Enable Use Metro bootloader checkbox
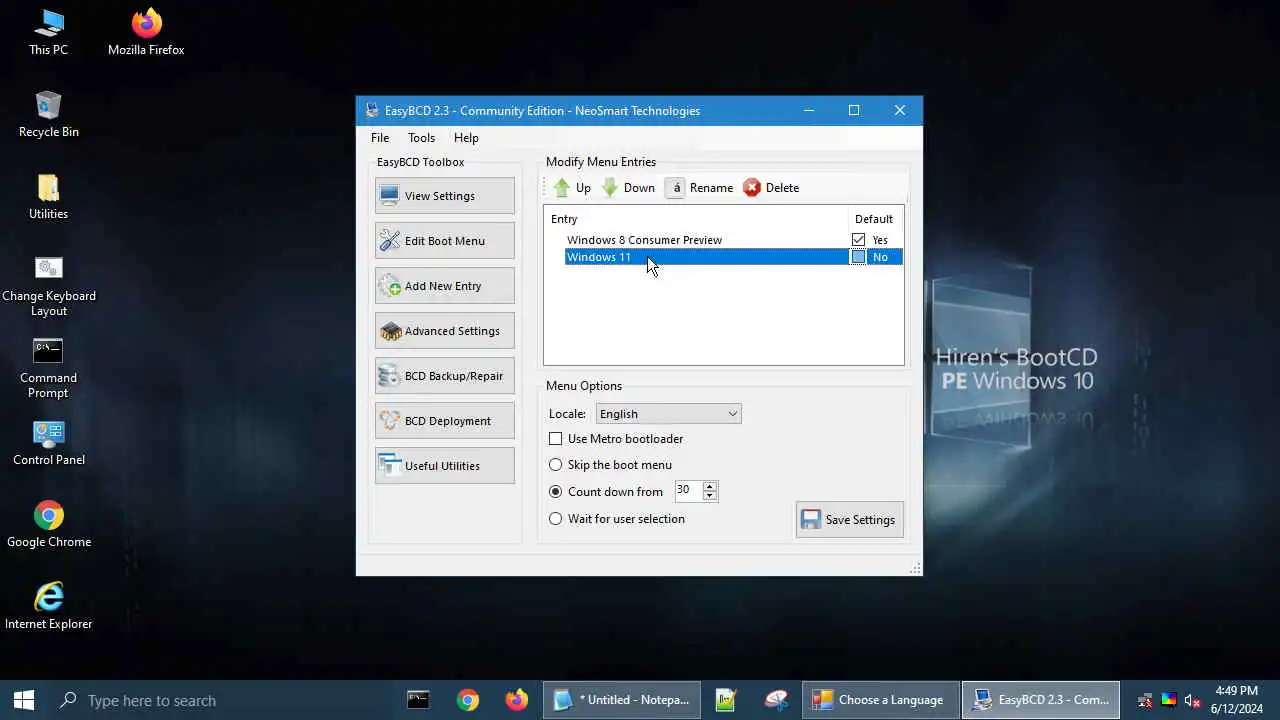This screenshot has height=720, width=1280. pyautogui.click(x=556, y=439)
